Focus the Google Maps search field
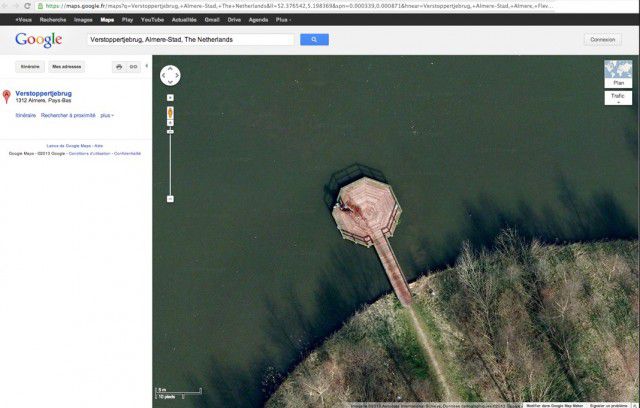The height and width of the screenshot is (408, 640). (190, 40)
